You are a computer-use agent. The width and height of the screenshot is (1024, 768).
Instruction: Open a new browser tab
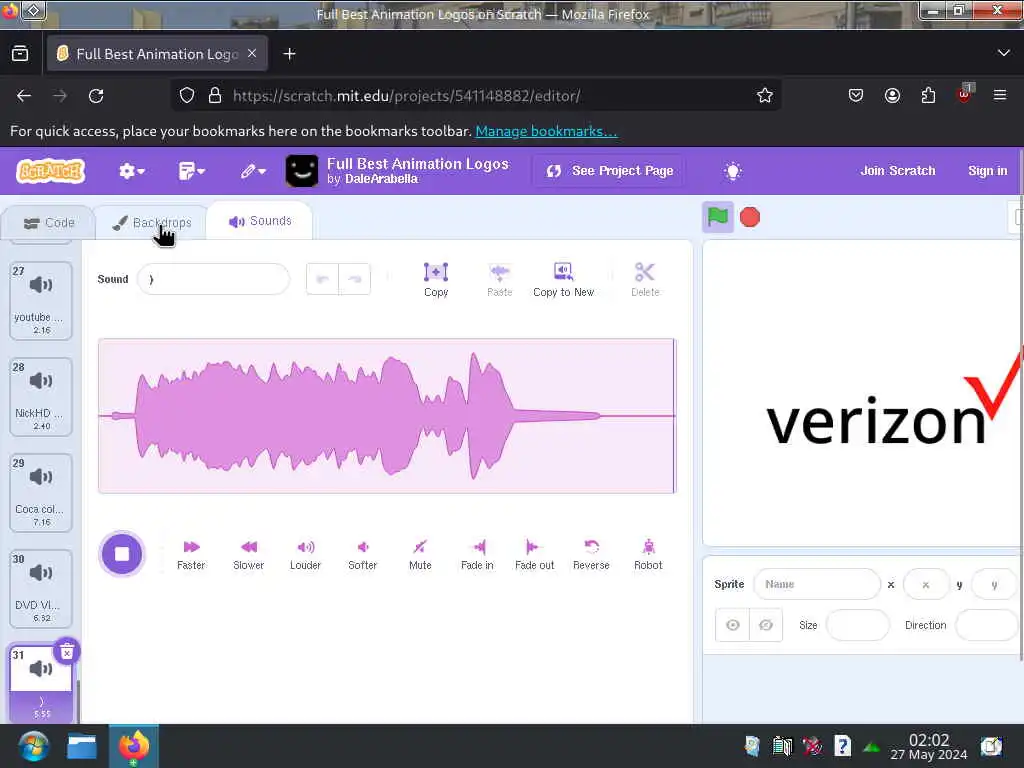(289, 54)
